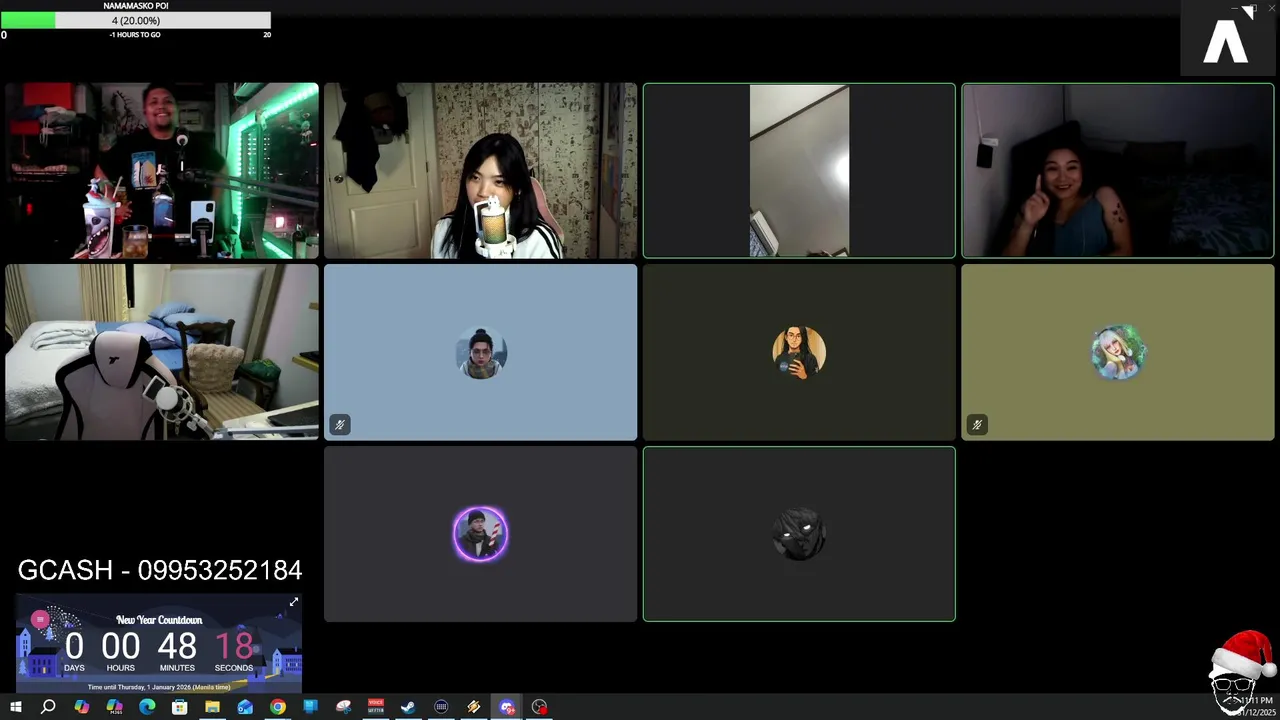This screenshot has height=720, width=1280.
Task: Open Outlook mail taskbar icon
Action: pos(245,707)
